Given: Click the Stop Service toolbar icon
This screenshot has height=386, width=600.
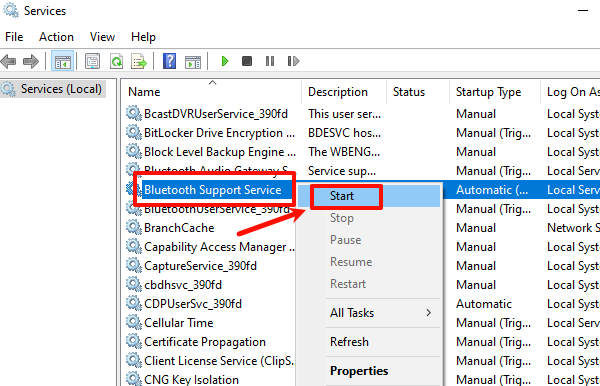Looking at the screenshot, I should click(247, 61).
